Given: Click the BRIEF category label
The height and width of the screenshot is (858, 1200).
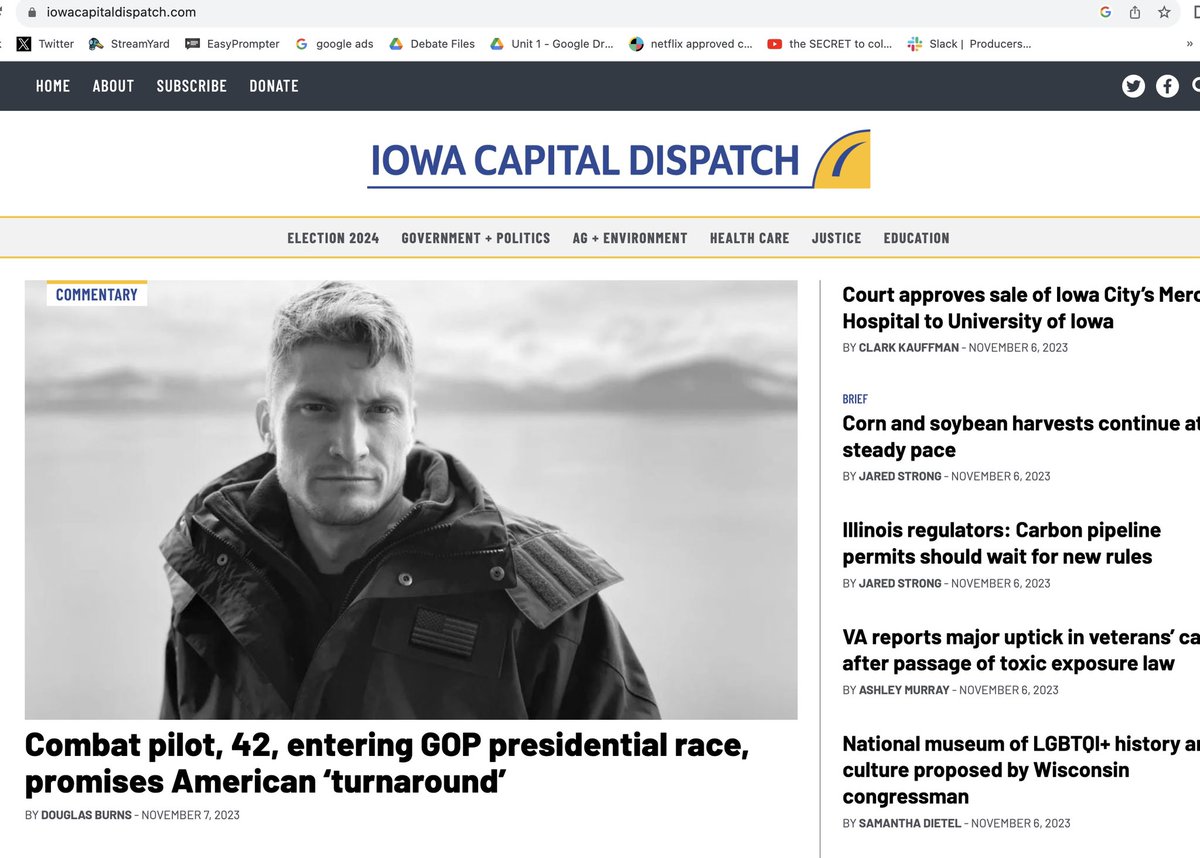Looking at the screenshot, I should (855, 399).
